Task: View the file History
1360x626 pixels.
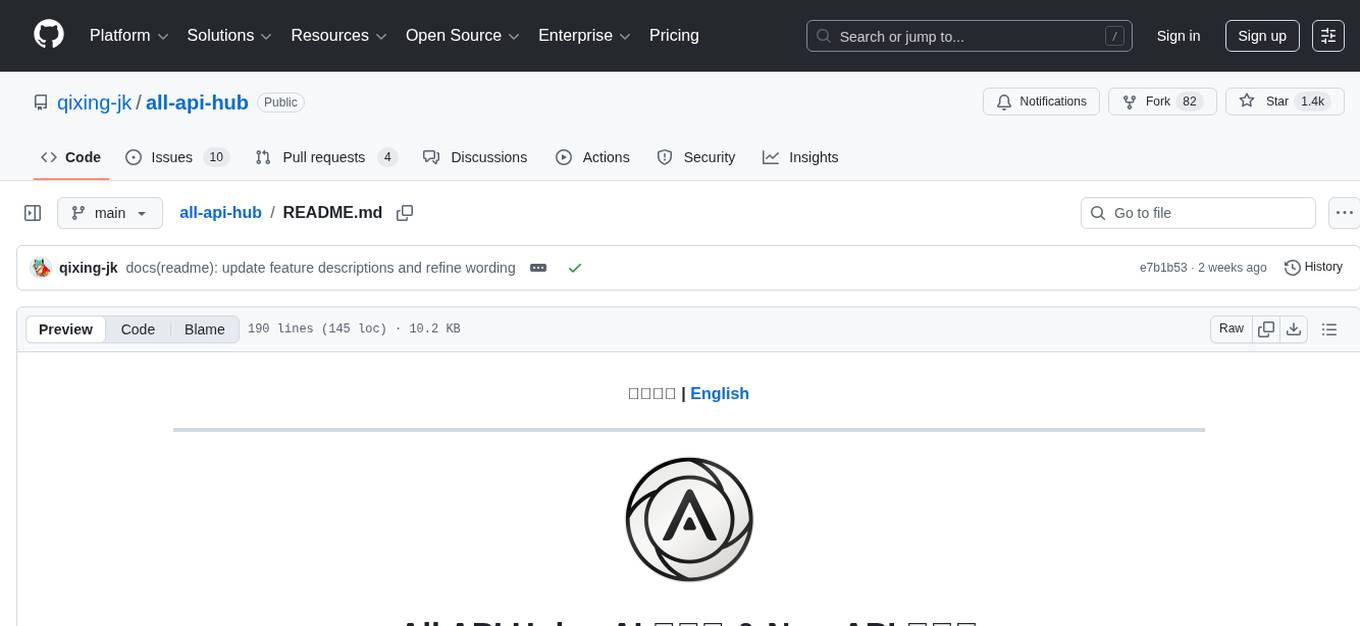Action: (1313, 267)
